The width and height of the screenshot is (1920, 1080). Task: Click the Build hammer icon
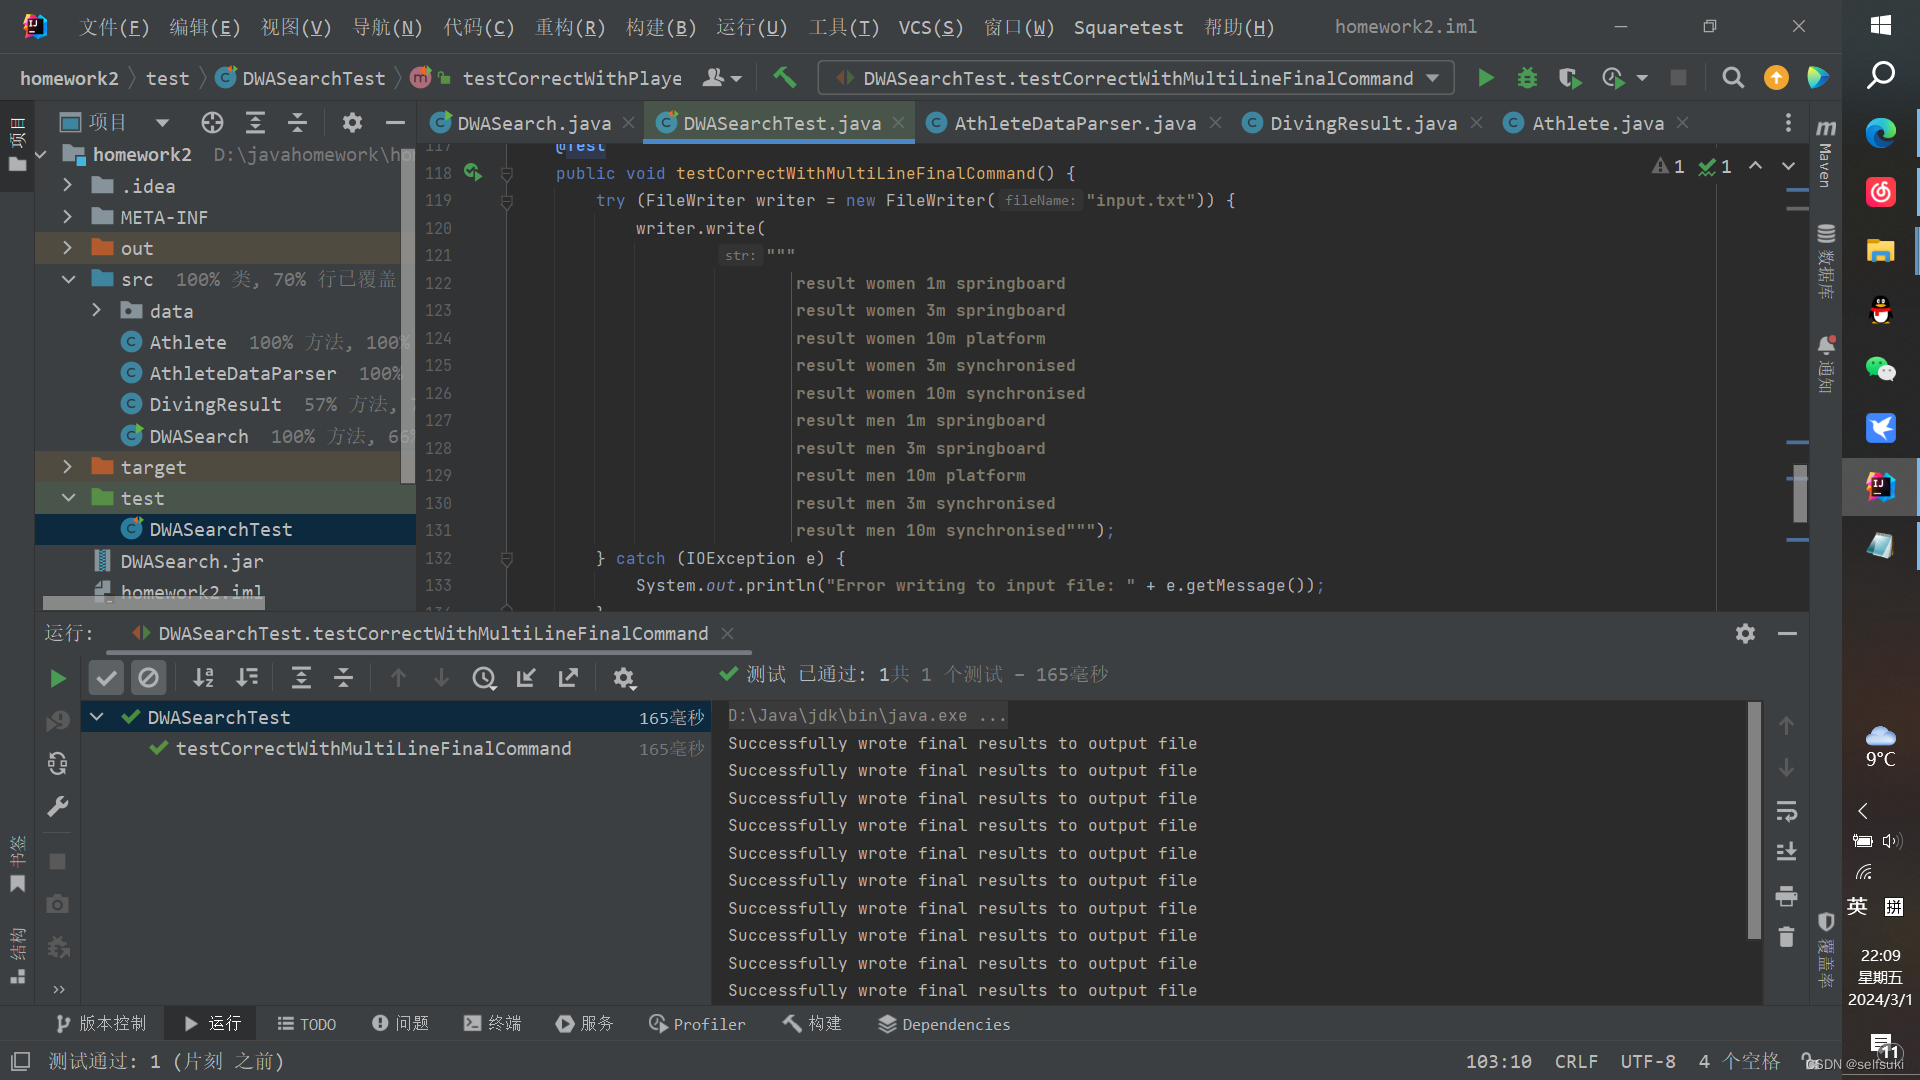coord(785,78)
